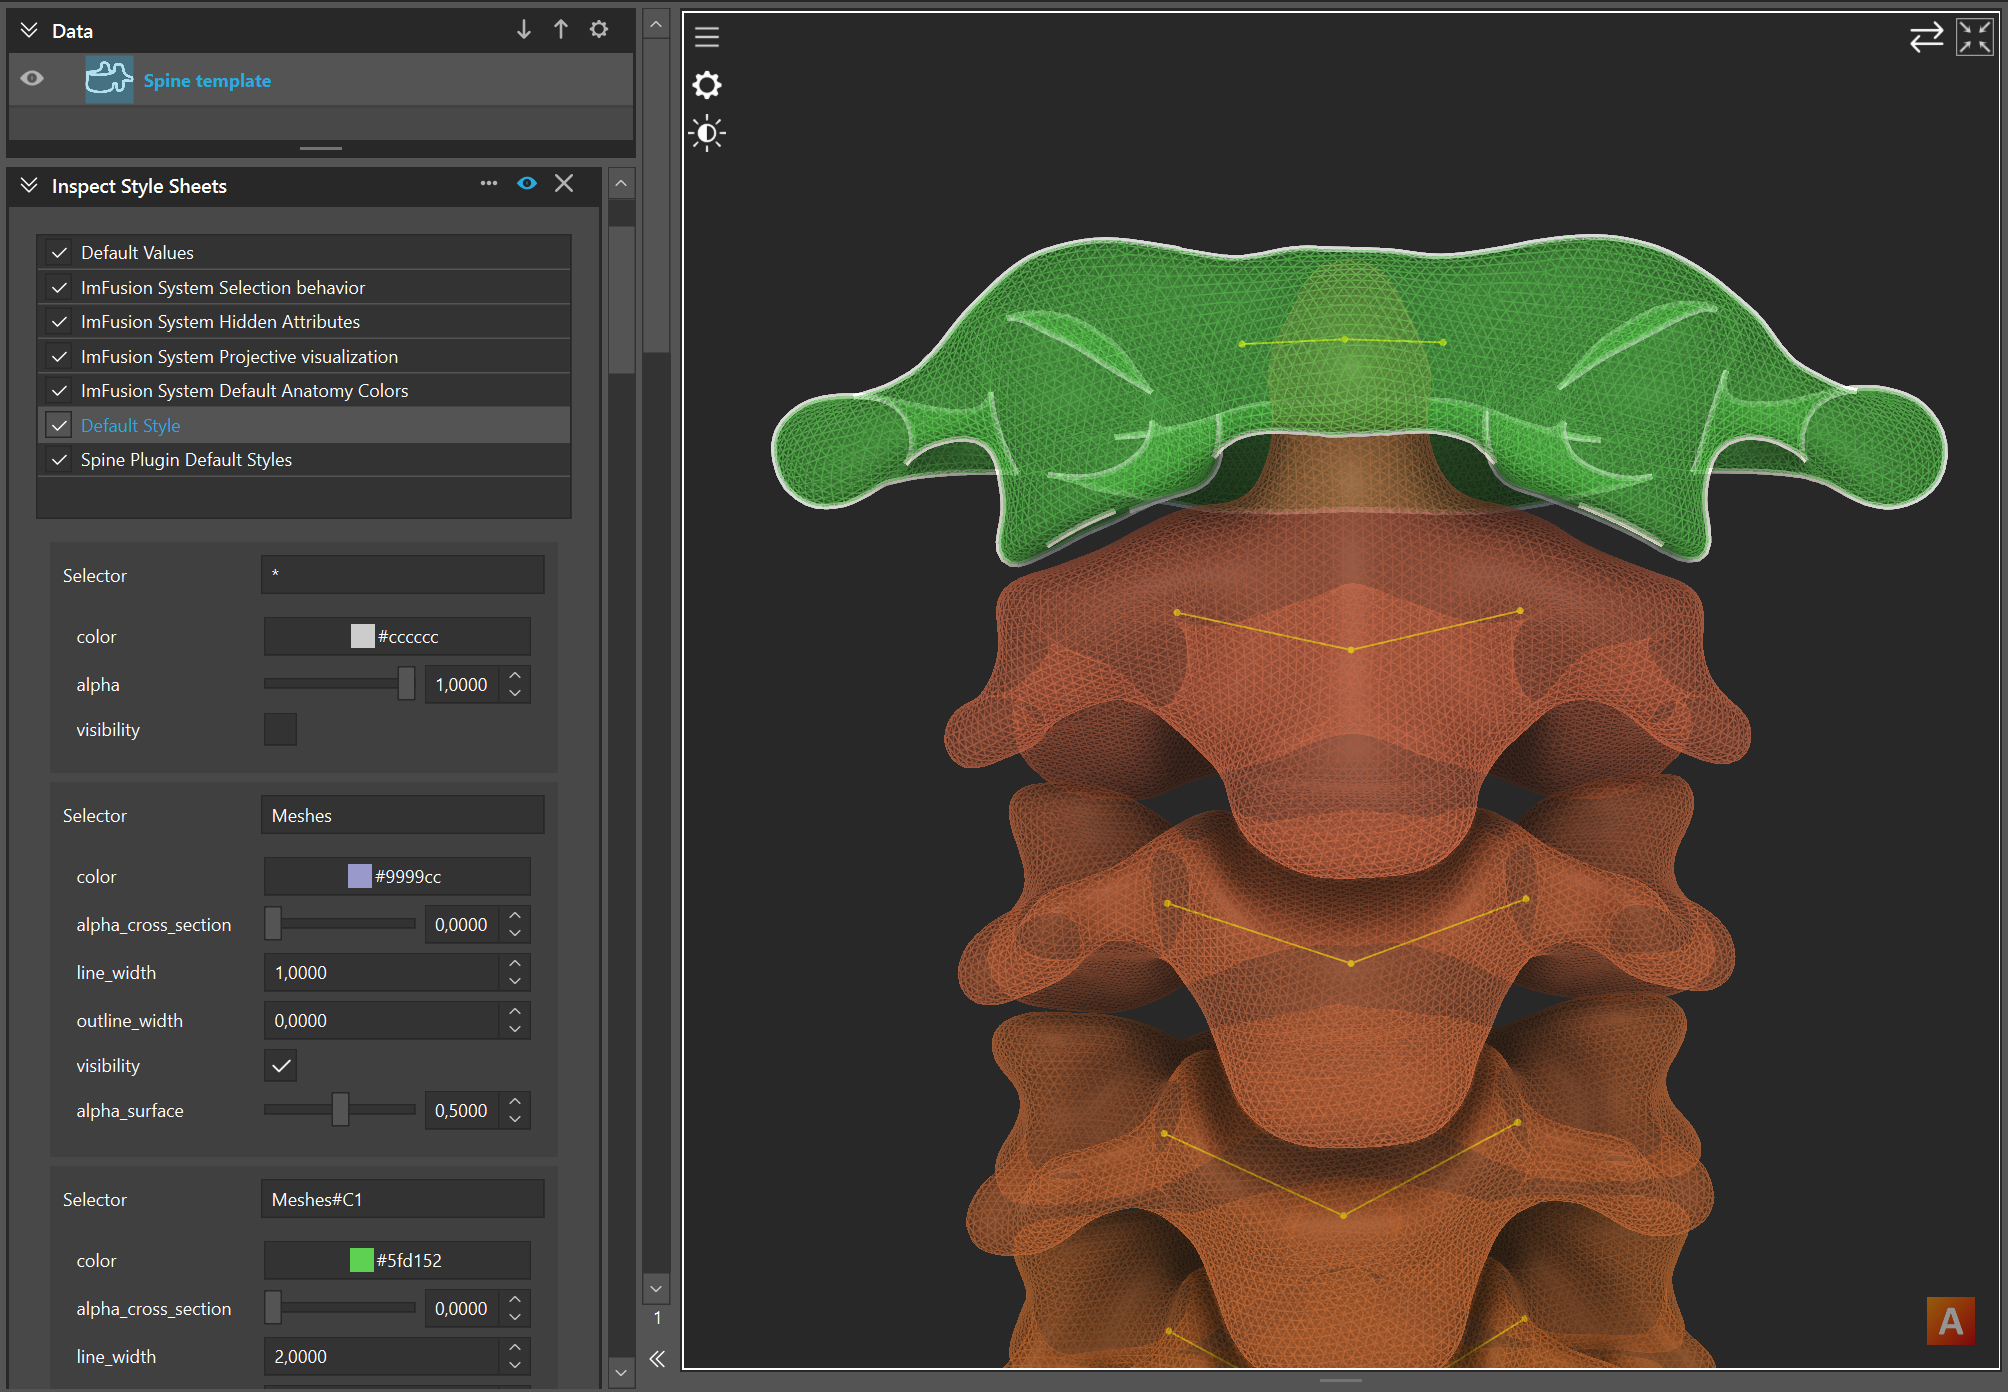Open the Data panel settings gear
This screenshot has height=1392, width=2008.
coord(598,29)
